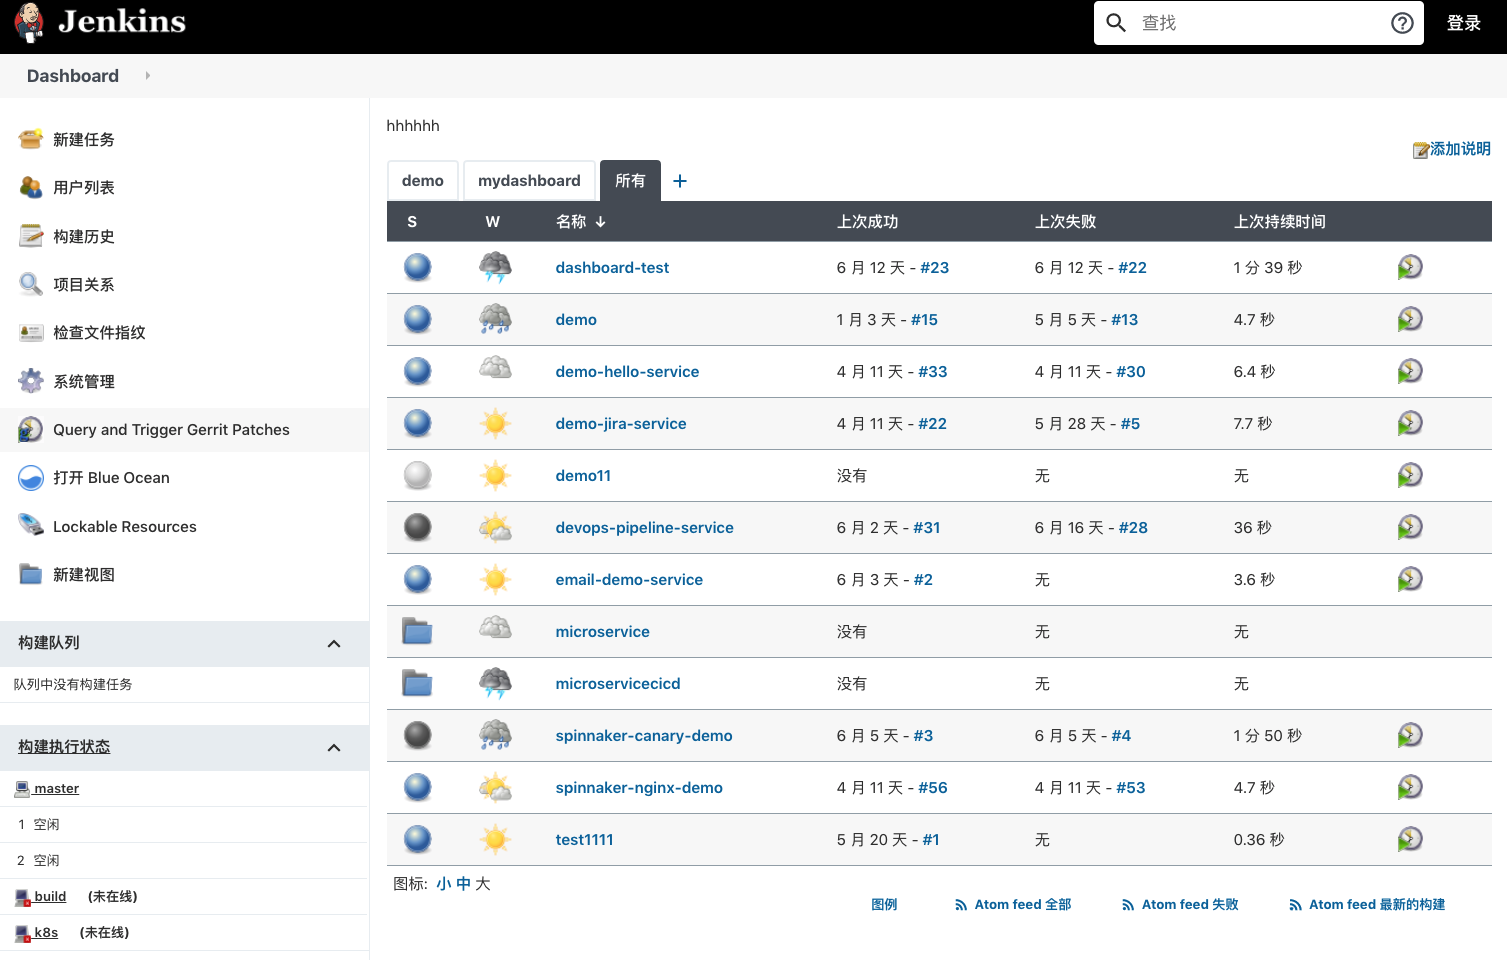
Task: Open demo job's last success #15
Action: coord(924,320)
